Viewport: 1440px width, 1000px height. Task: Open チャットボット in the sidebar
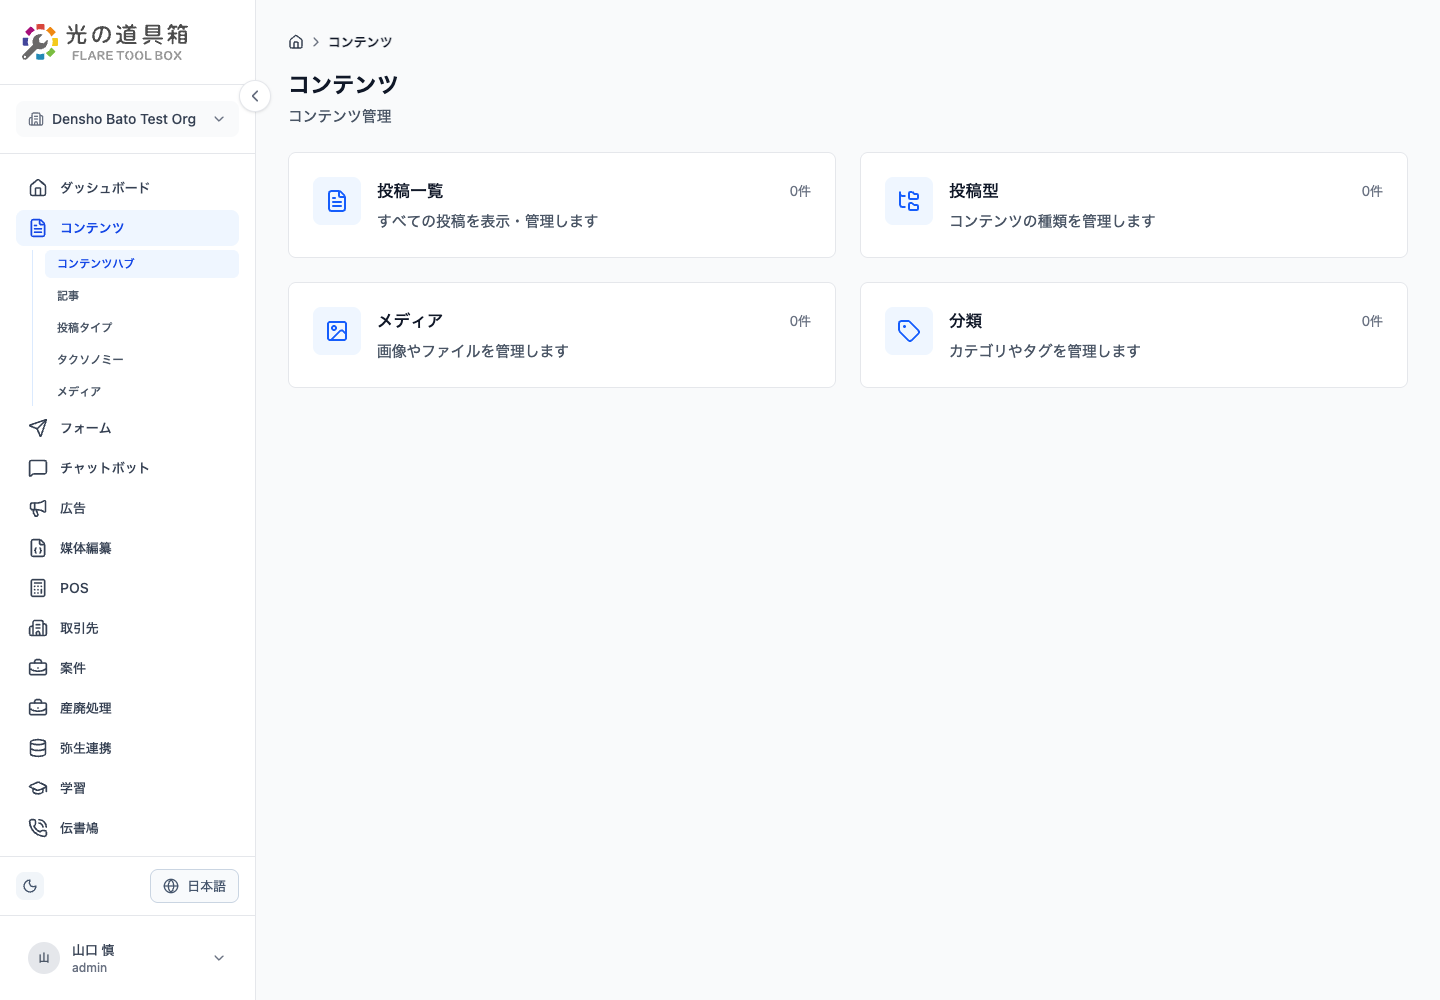[x=127, y=468]
